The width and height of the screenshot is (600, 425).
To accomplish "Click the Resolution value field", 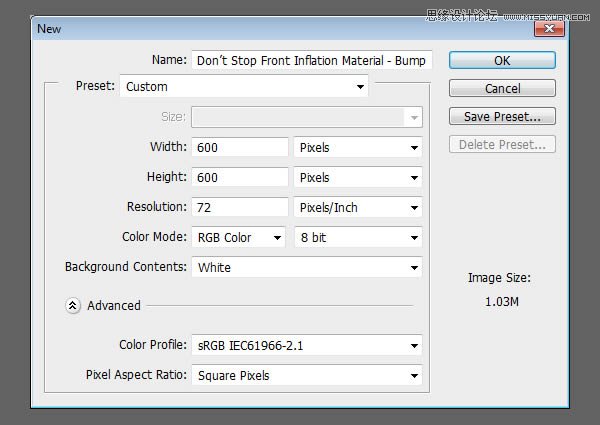I will (x=240, y=208).
